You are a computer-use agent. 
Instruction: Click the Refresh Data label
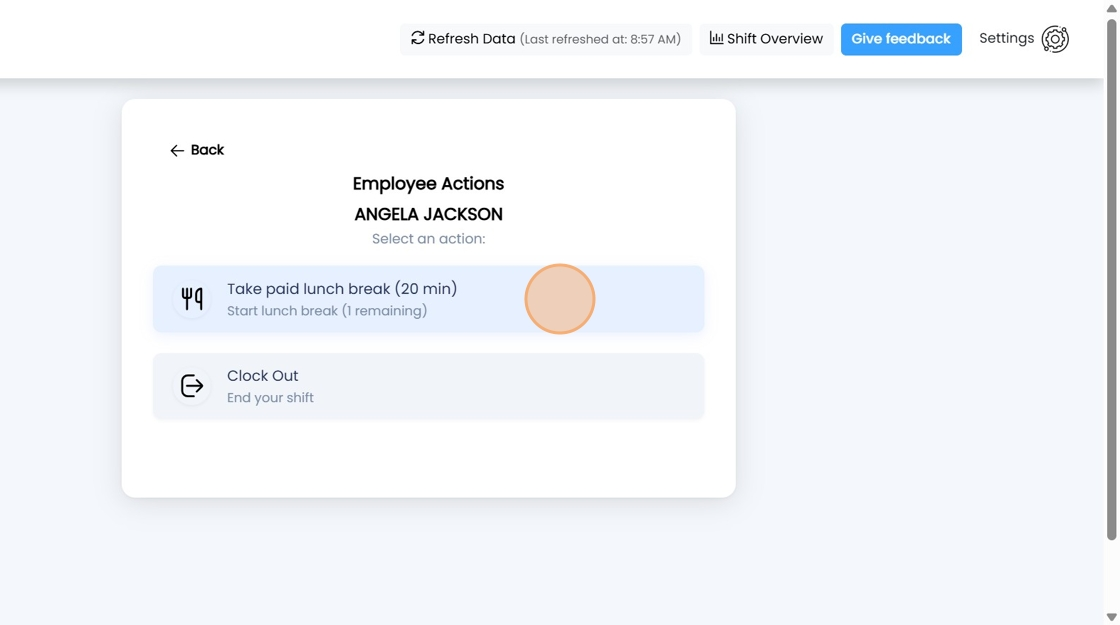(471, 39)
